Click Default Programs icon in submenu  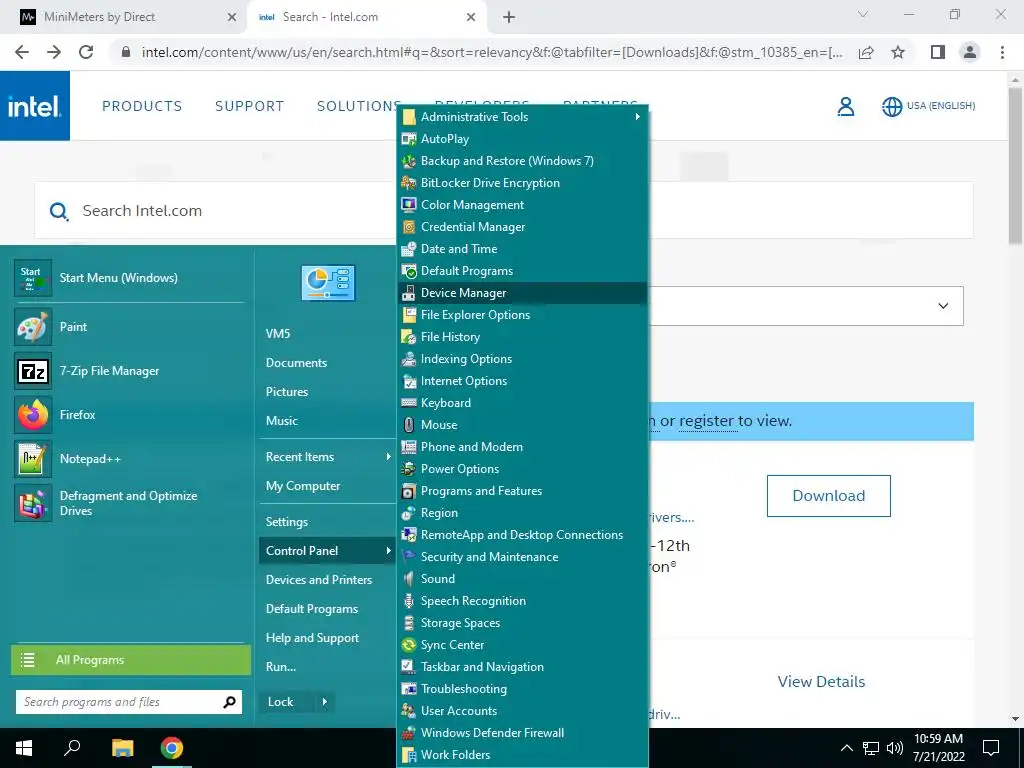click(x=409, y=271)
